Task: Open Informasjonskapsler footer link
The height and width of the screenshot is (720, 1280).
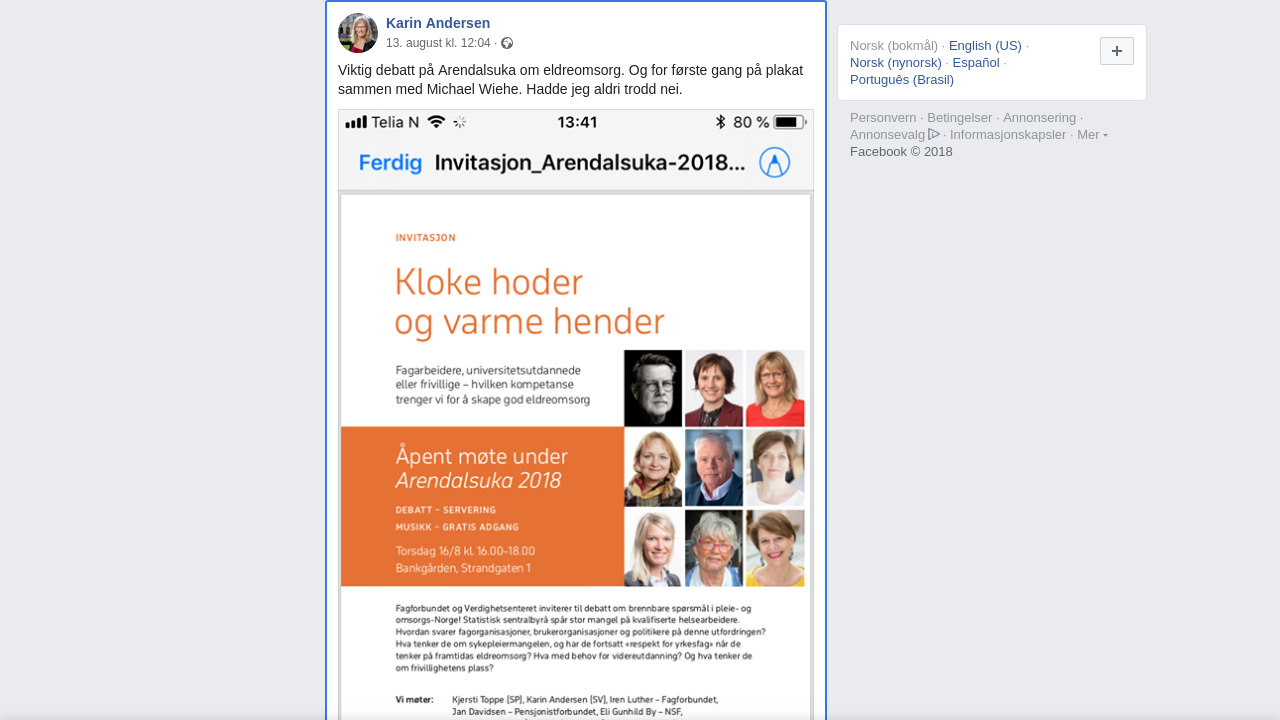Action: click(1008, 135)
